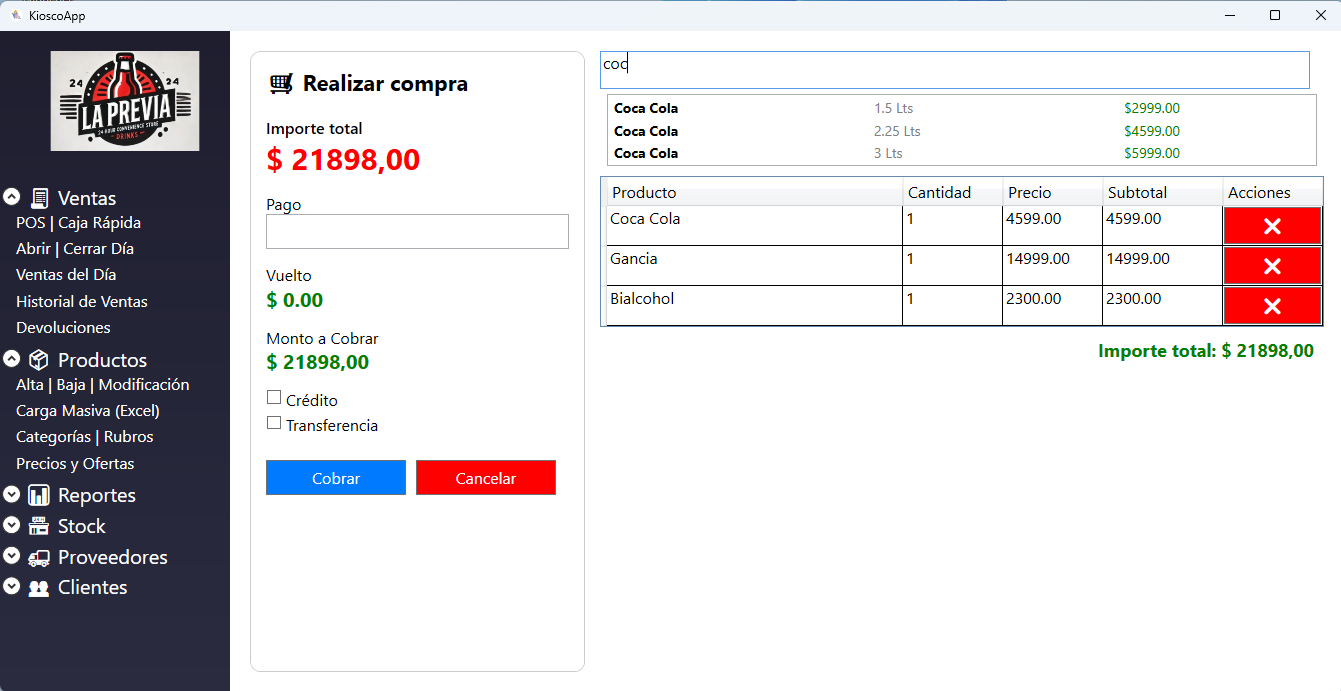Remove Bialcohol item from the list
The image size is (1341, 691).
[x=1272, y=306]
